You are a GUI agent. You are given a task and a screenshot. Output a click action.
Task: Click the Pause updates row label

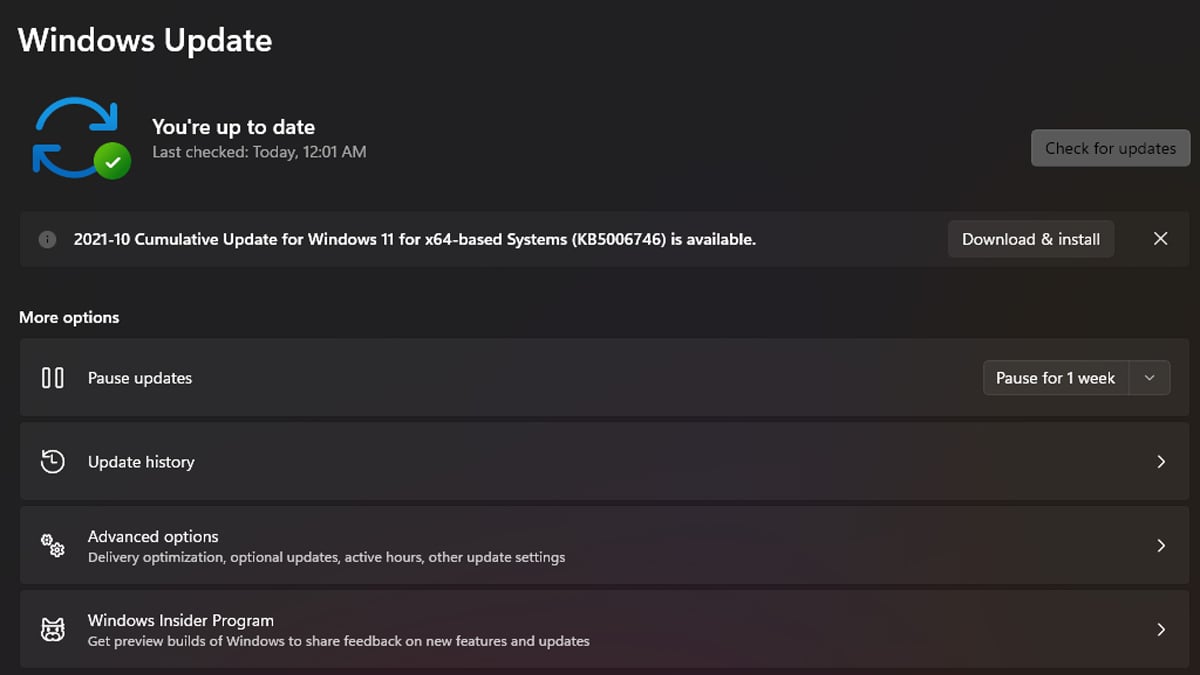click(x=140, y=378)
